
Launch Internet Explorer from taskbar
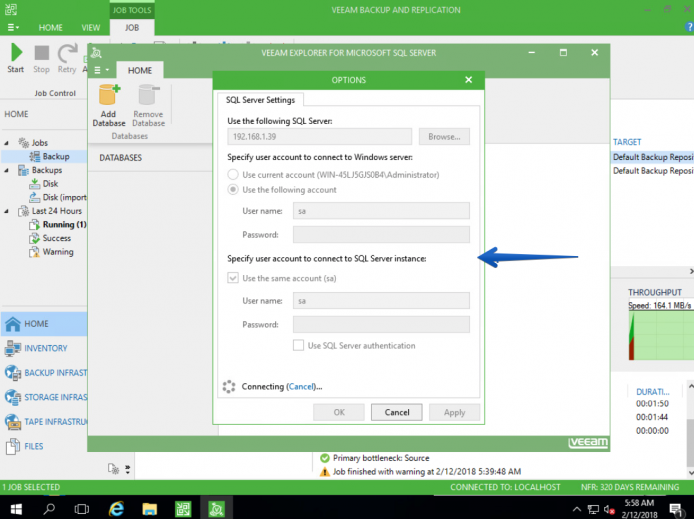[116, 509]
